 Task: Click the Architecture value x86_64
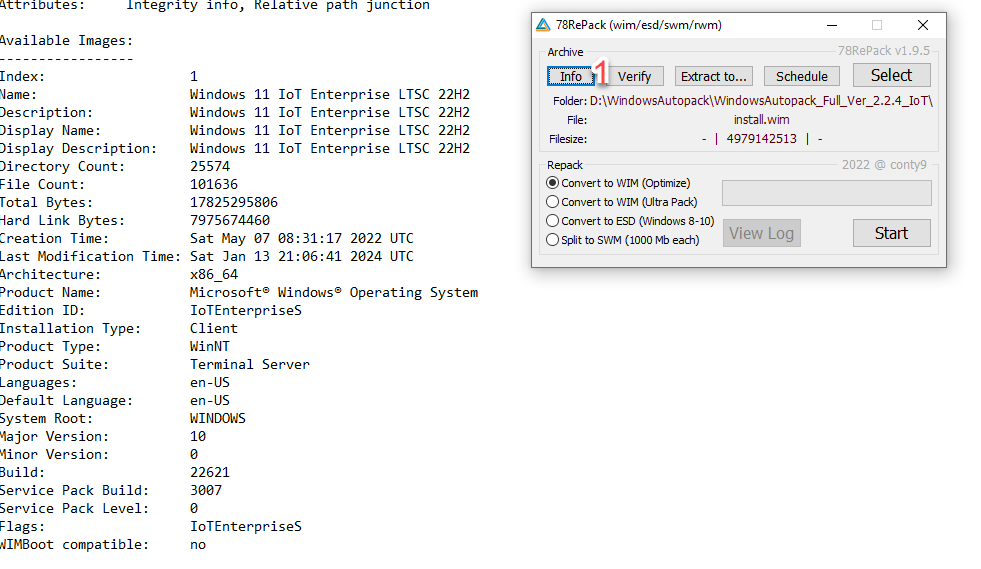[214, 275]
